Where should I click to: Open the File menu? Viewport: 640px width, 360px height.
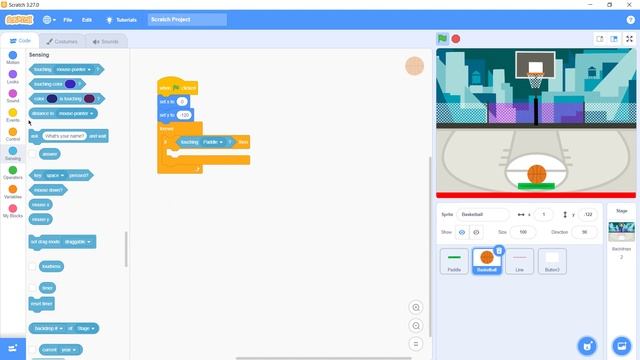click(68, 20)
